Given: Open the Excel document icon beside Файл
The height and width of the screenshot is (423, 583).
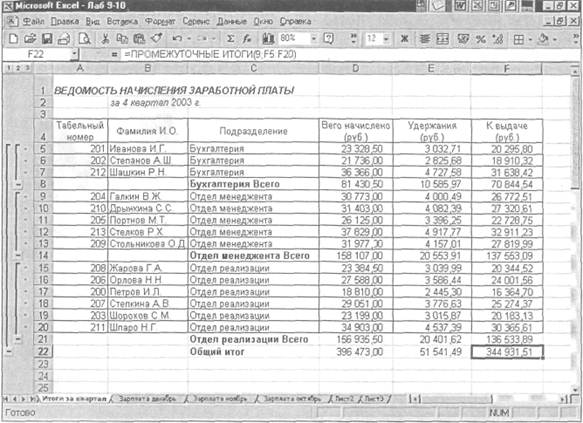Looking at the screenshot, I should pyautogui.click(x=12, y=21).
